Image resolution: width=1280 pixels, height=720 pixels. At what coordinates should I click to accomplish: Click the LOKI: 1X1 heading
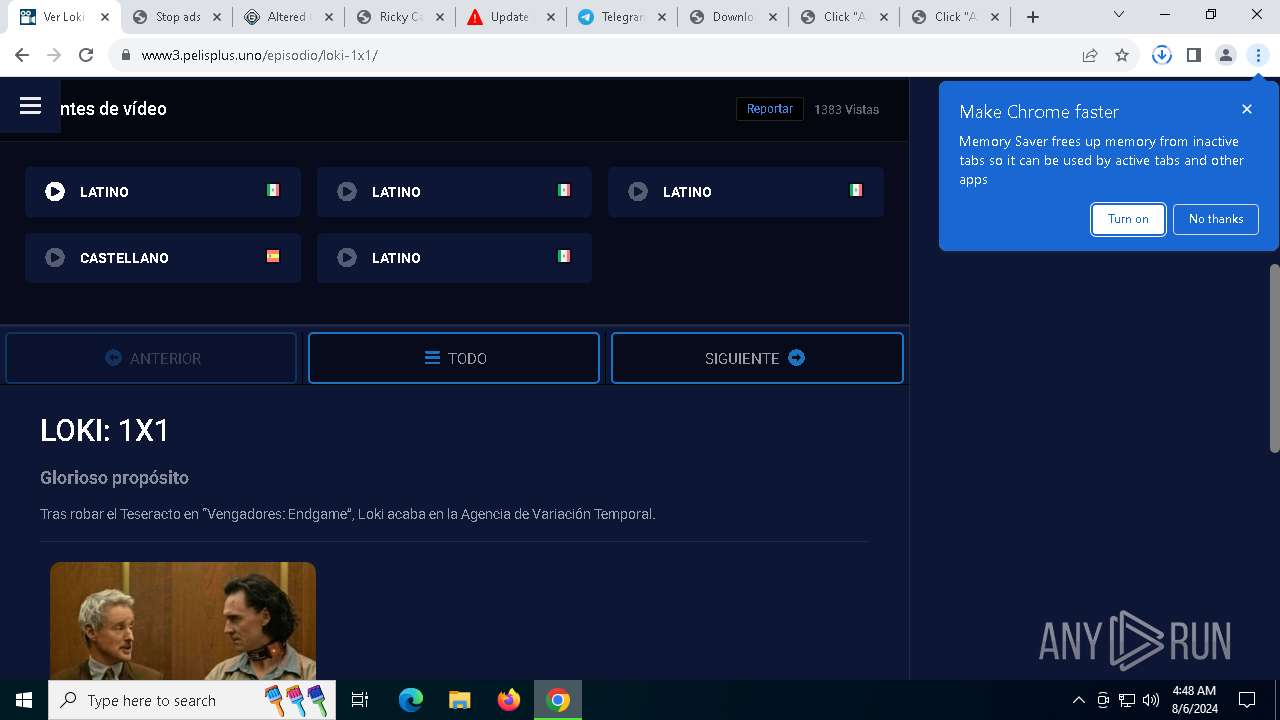click(x=105, y=430)
